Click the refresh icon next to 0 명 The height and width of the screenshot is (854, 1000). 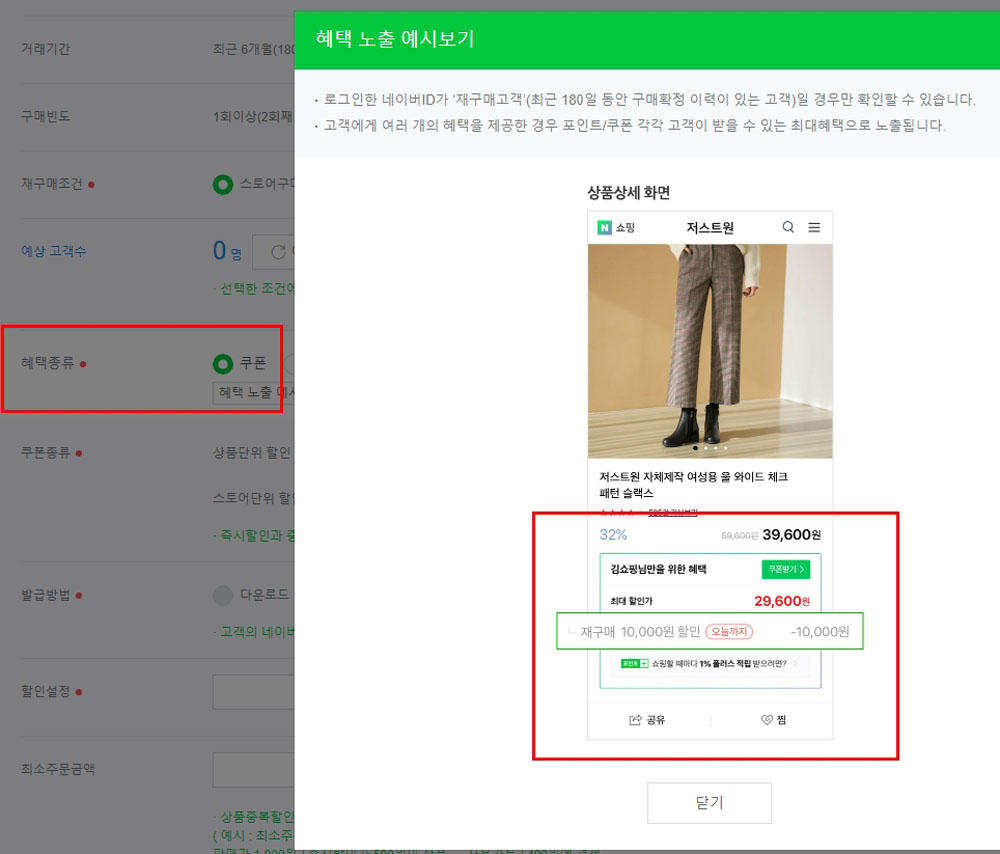277,252
